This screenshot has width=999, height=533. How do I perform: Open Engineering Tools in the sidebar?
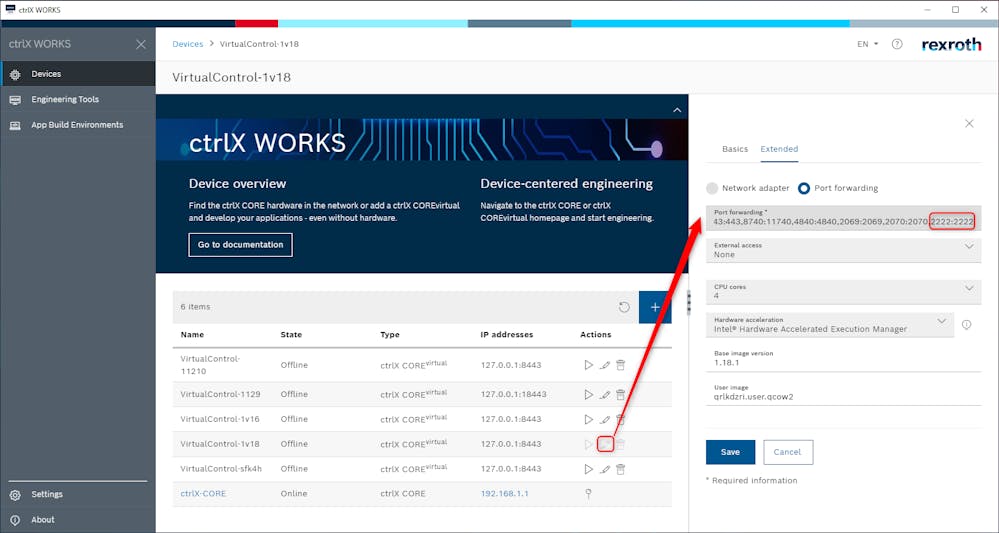pyautogui.click(x=78, y=99)
